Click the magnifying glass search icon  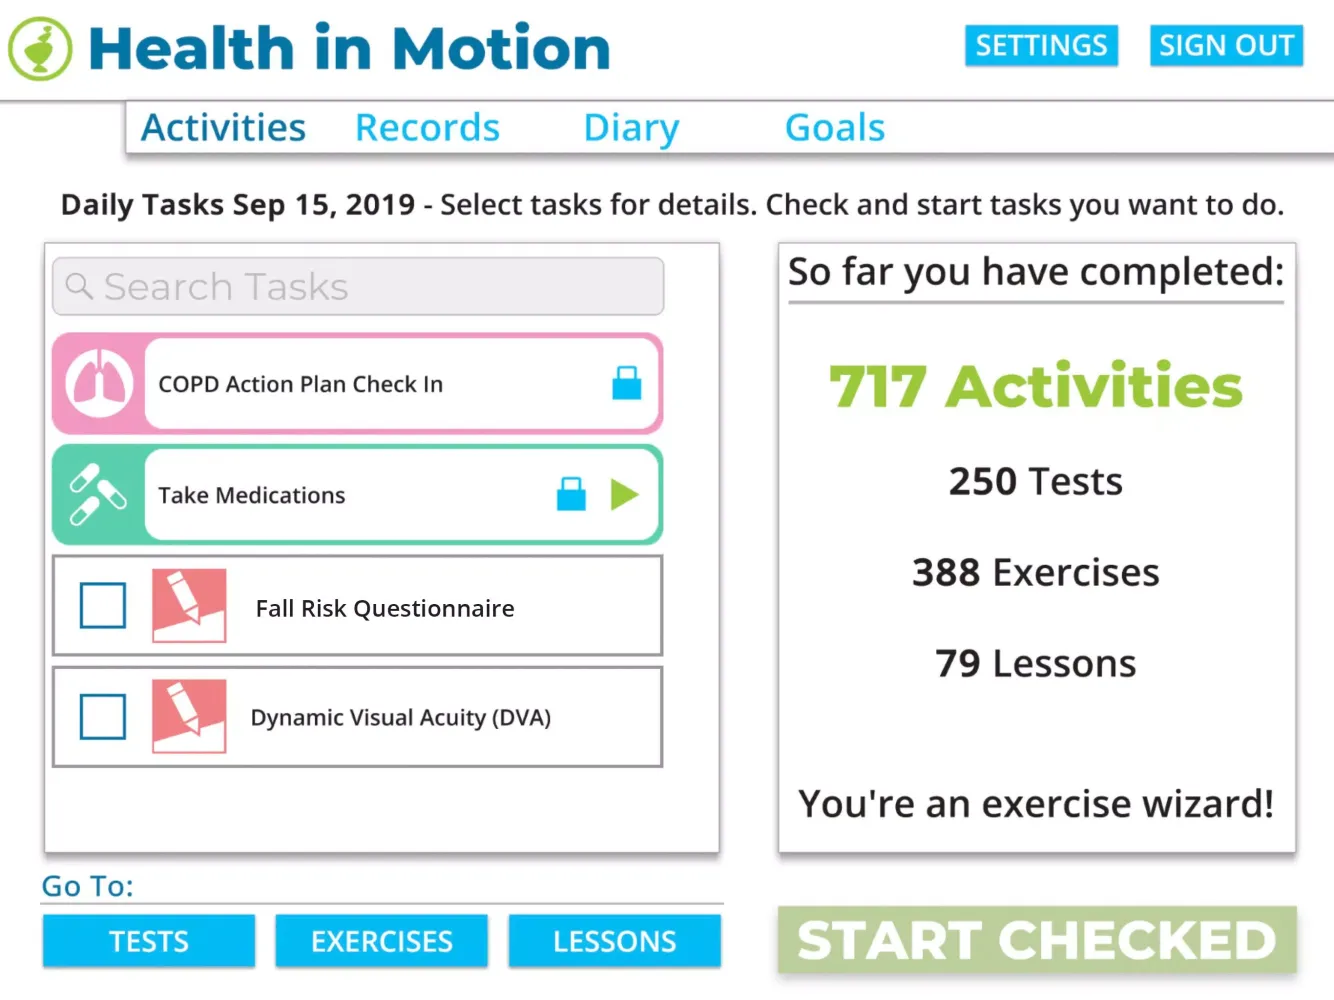click(x=79, y=287)
